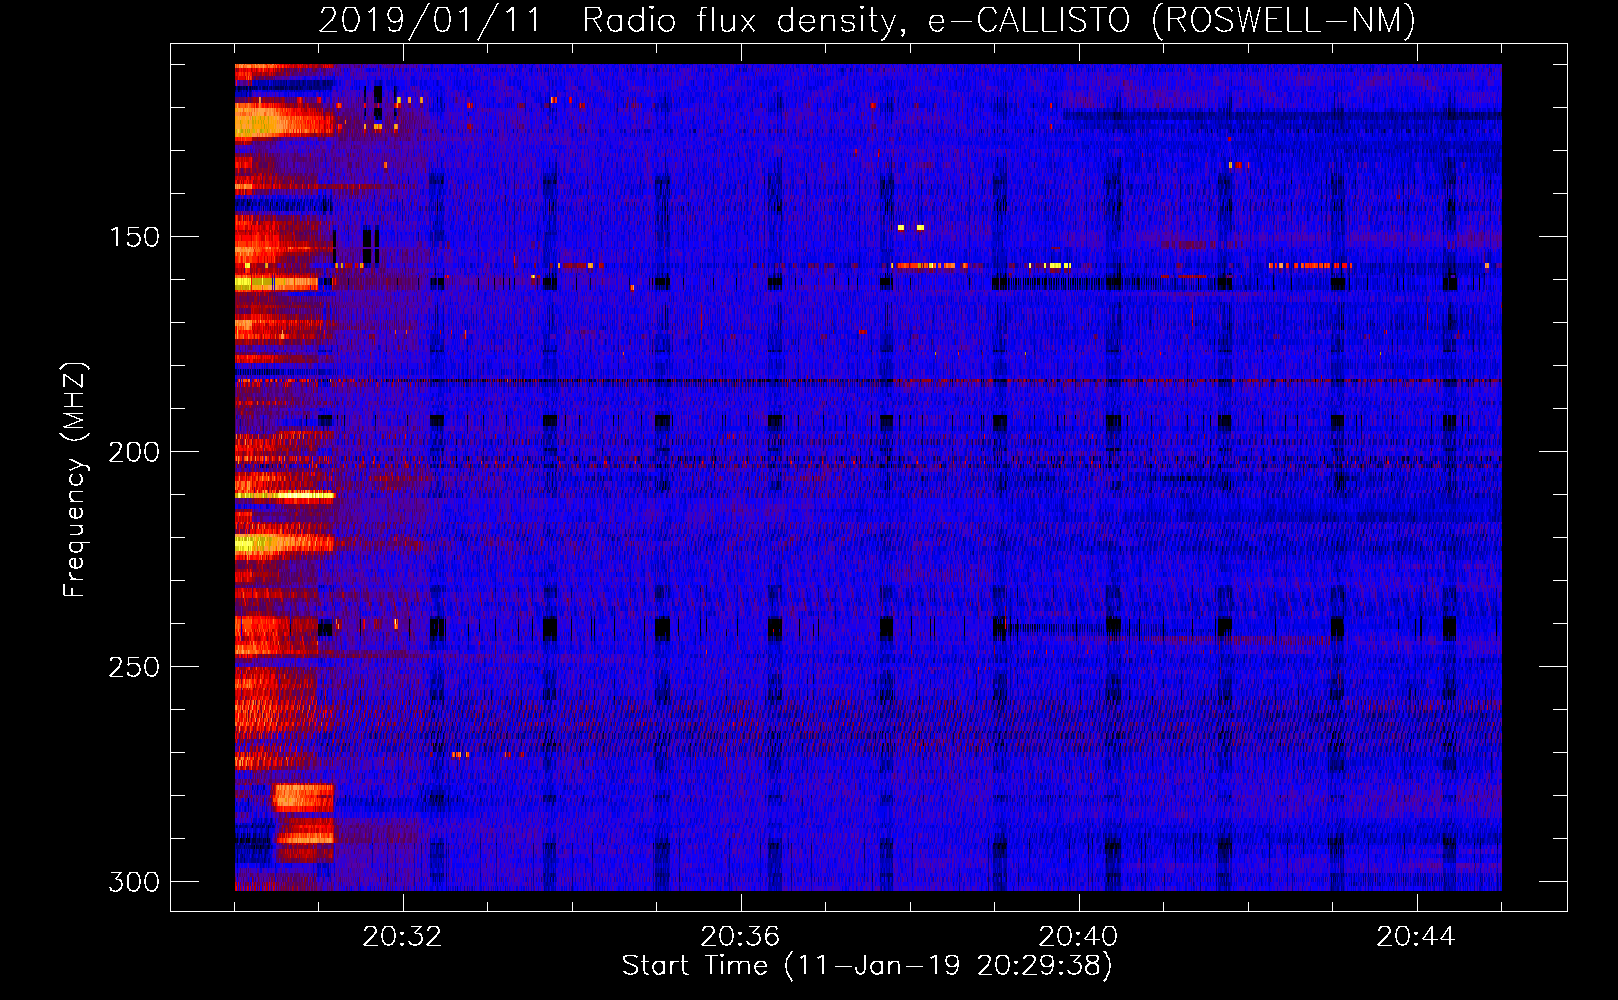Screen dimensions: 1618x1000
Task: Click the 20:44 time tick label
Action: pos(1416,937)
